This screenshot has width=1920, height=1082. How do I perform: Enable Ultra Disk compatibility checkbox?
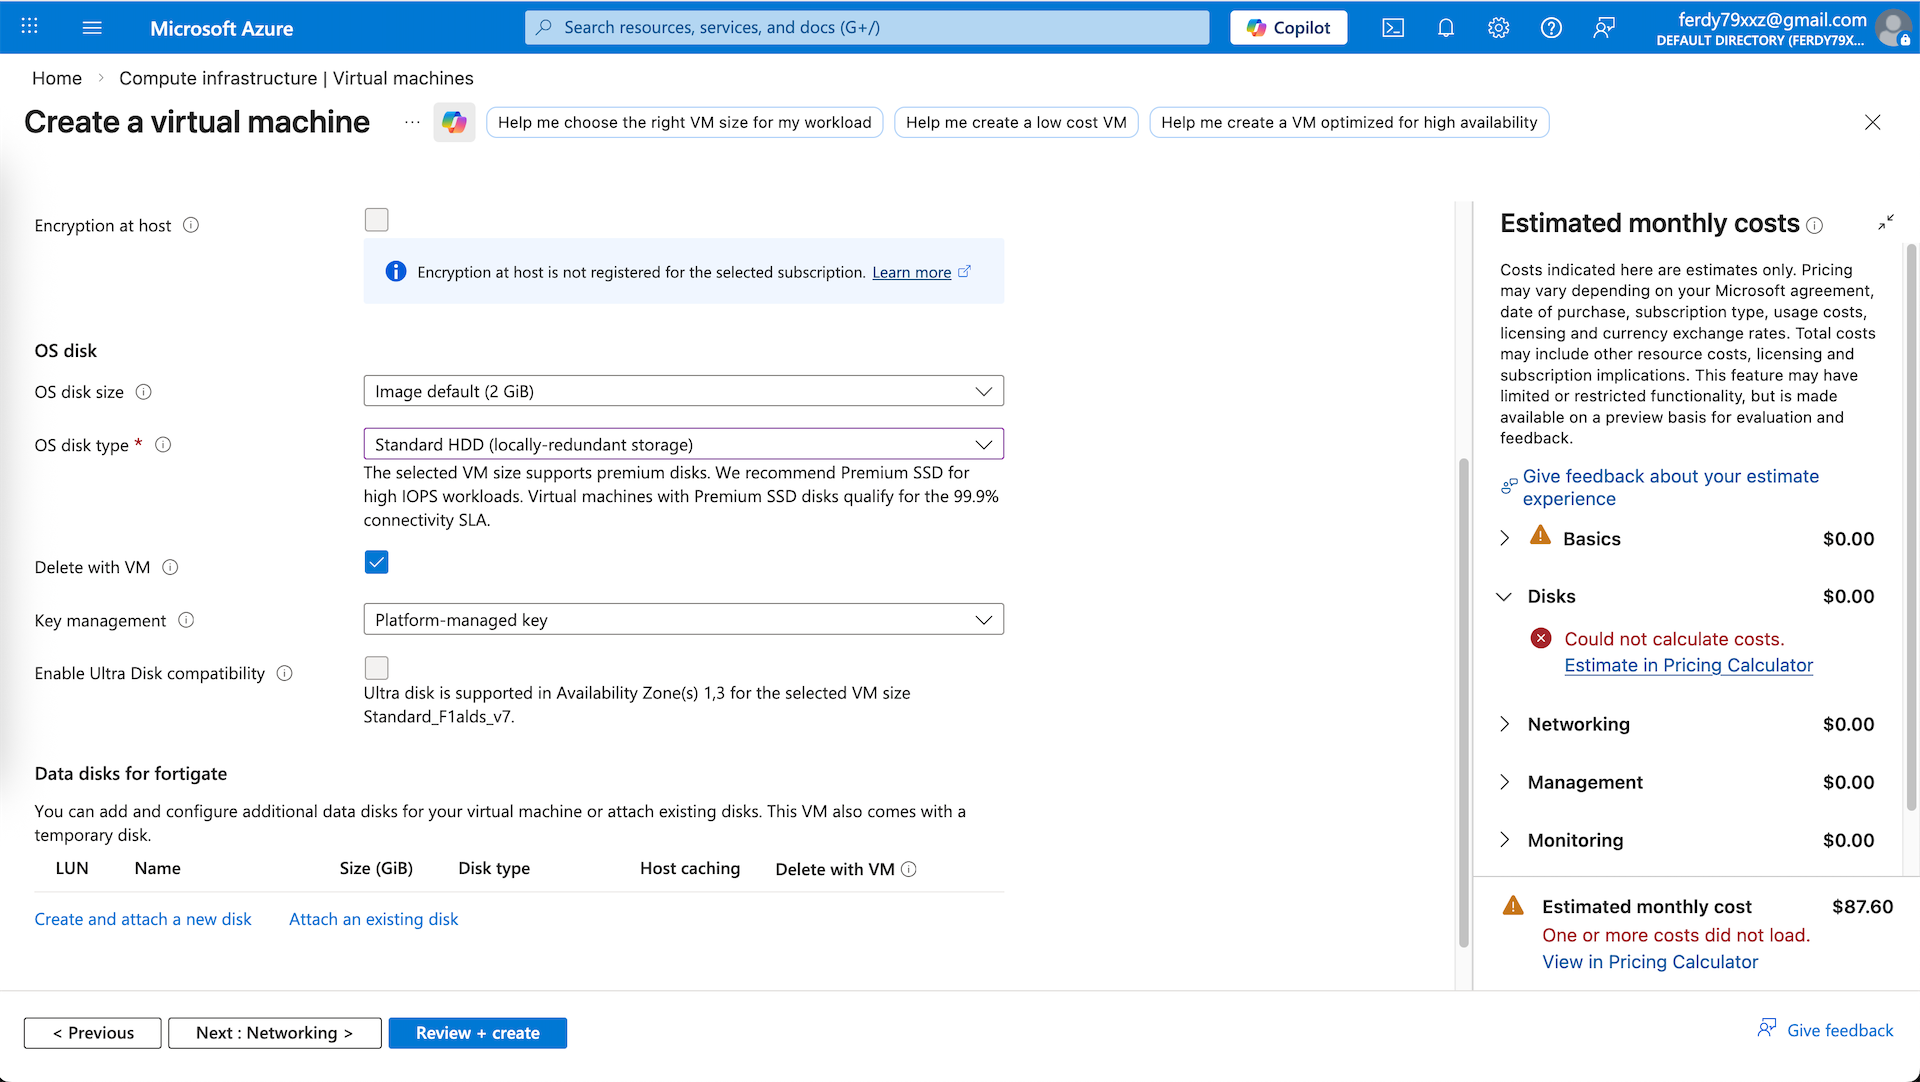pos(376,667)
